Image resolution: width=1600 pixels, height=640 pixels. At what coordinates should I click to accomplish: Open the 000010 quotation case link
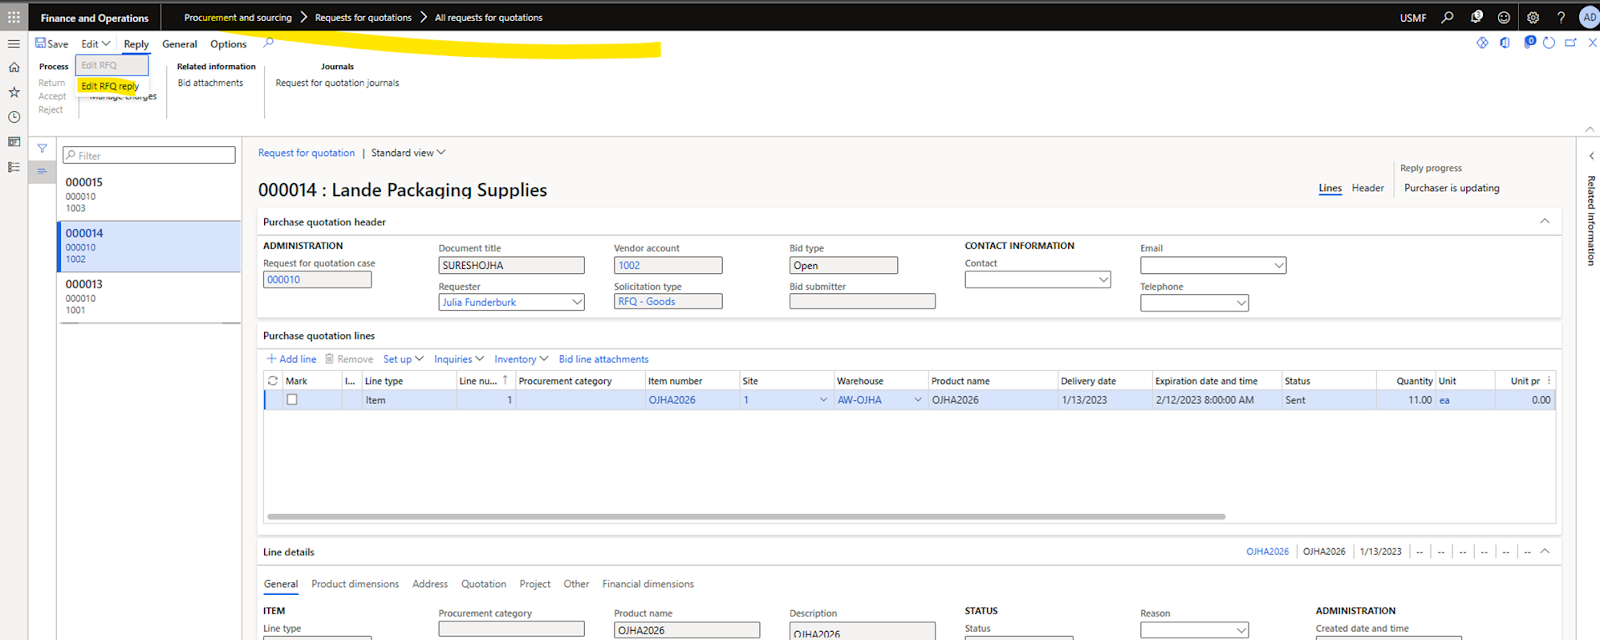click(284, 280)
